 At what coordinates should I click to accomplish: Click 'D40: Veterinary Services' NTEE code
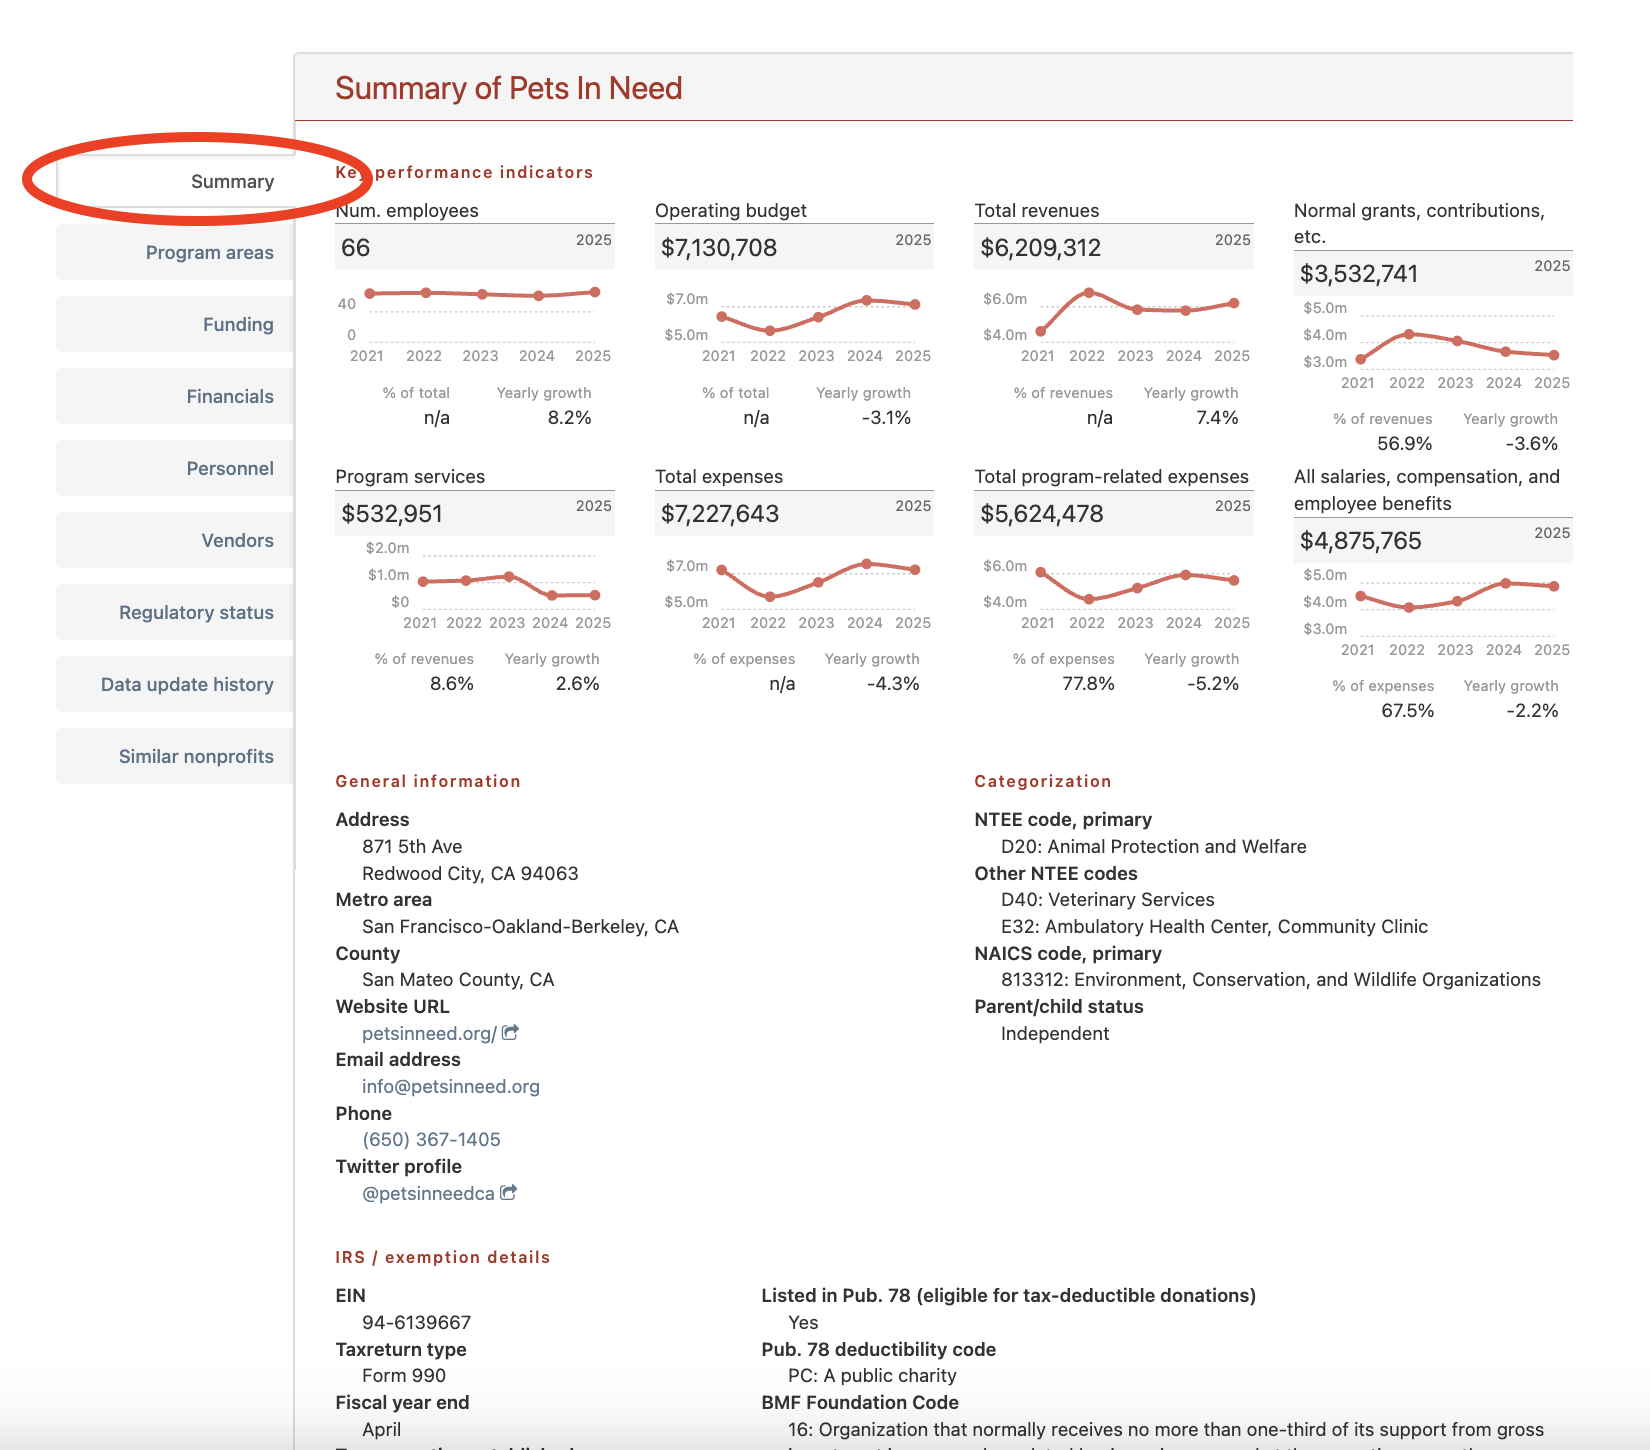coord(1108,899)
